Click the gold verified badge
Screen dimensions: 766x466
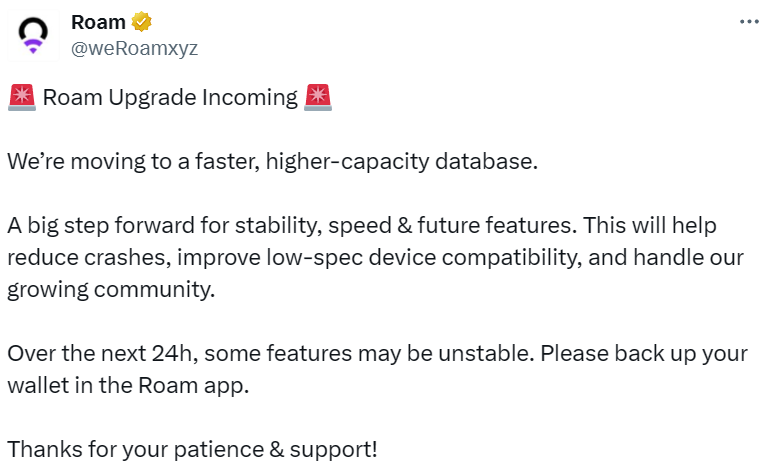[x=144, y=23]
